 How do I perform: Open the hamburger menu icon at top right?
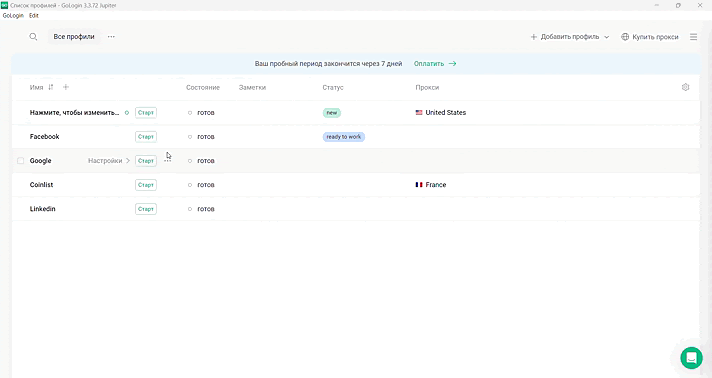coord(693,37)
